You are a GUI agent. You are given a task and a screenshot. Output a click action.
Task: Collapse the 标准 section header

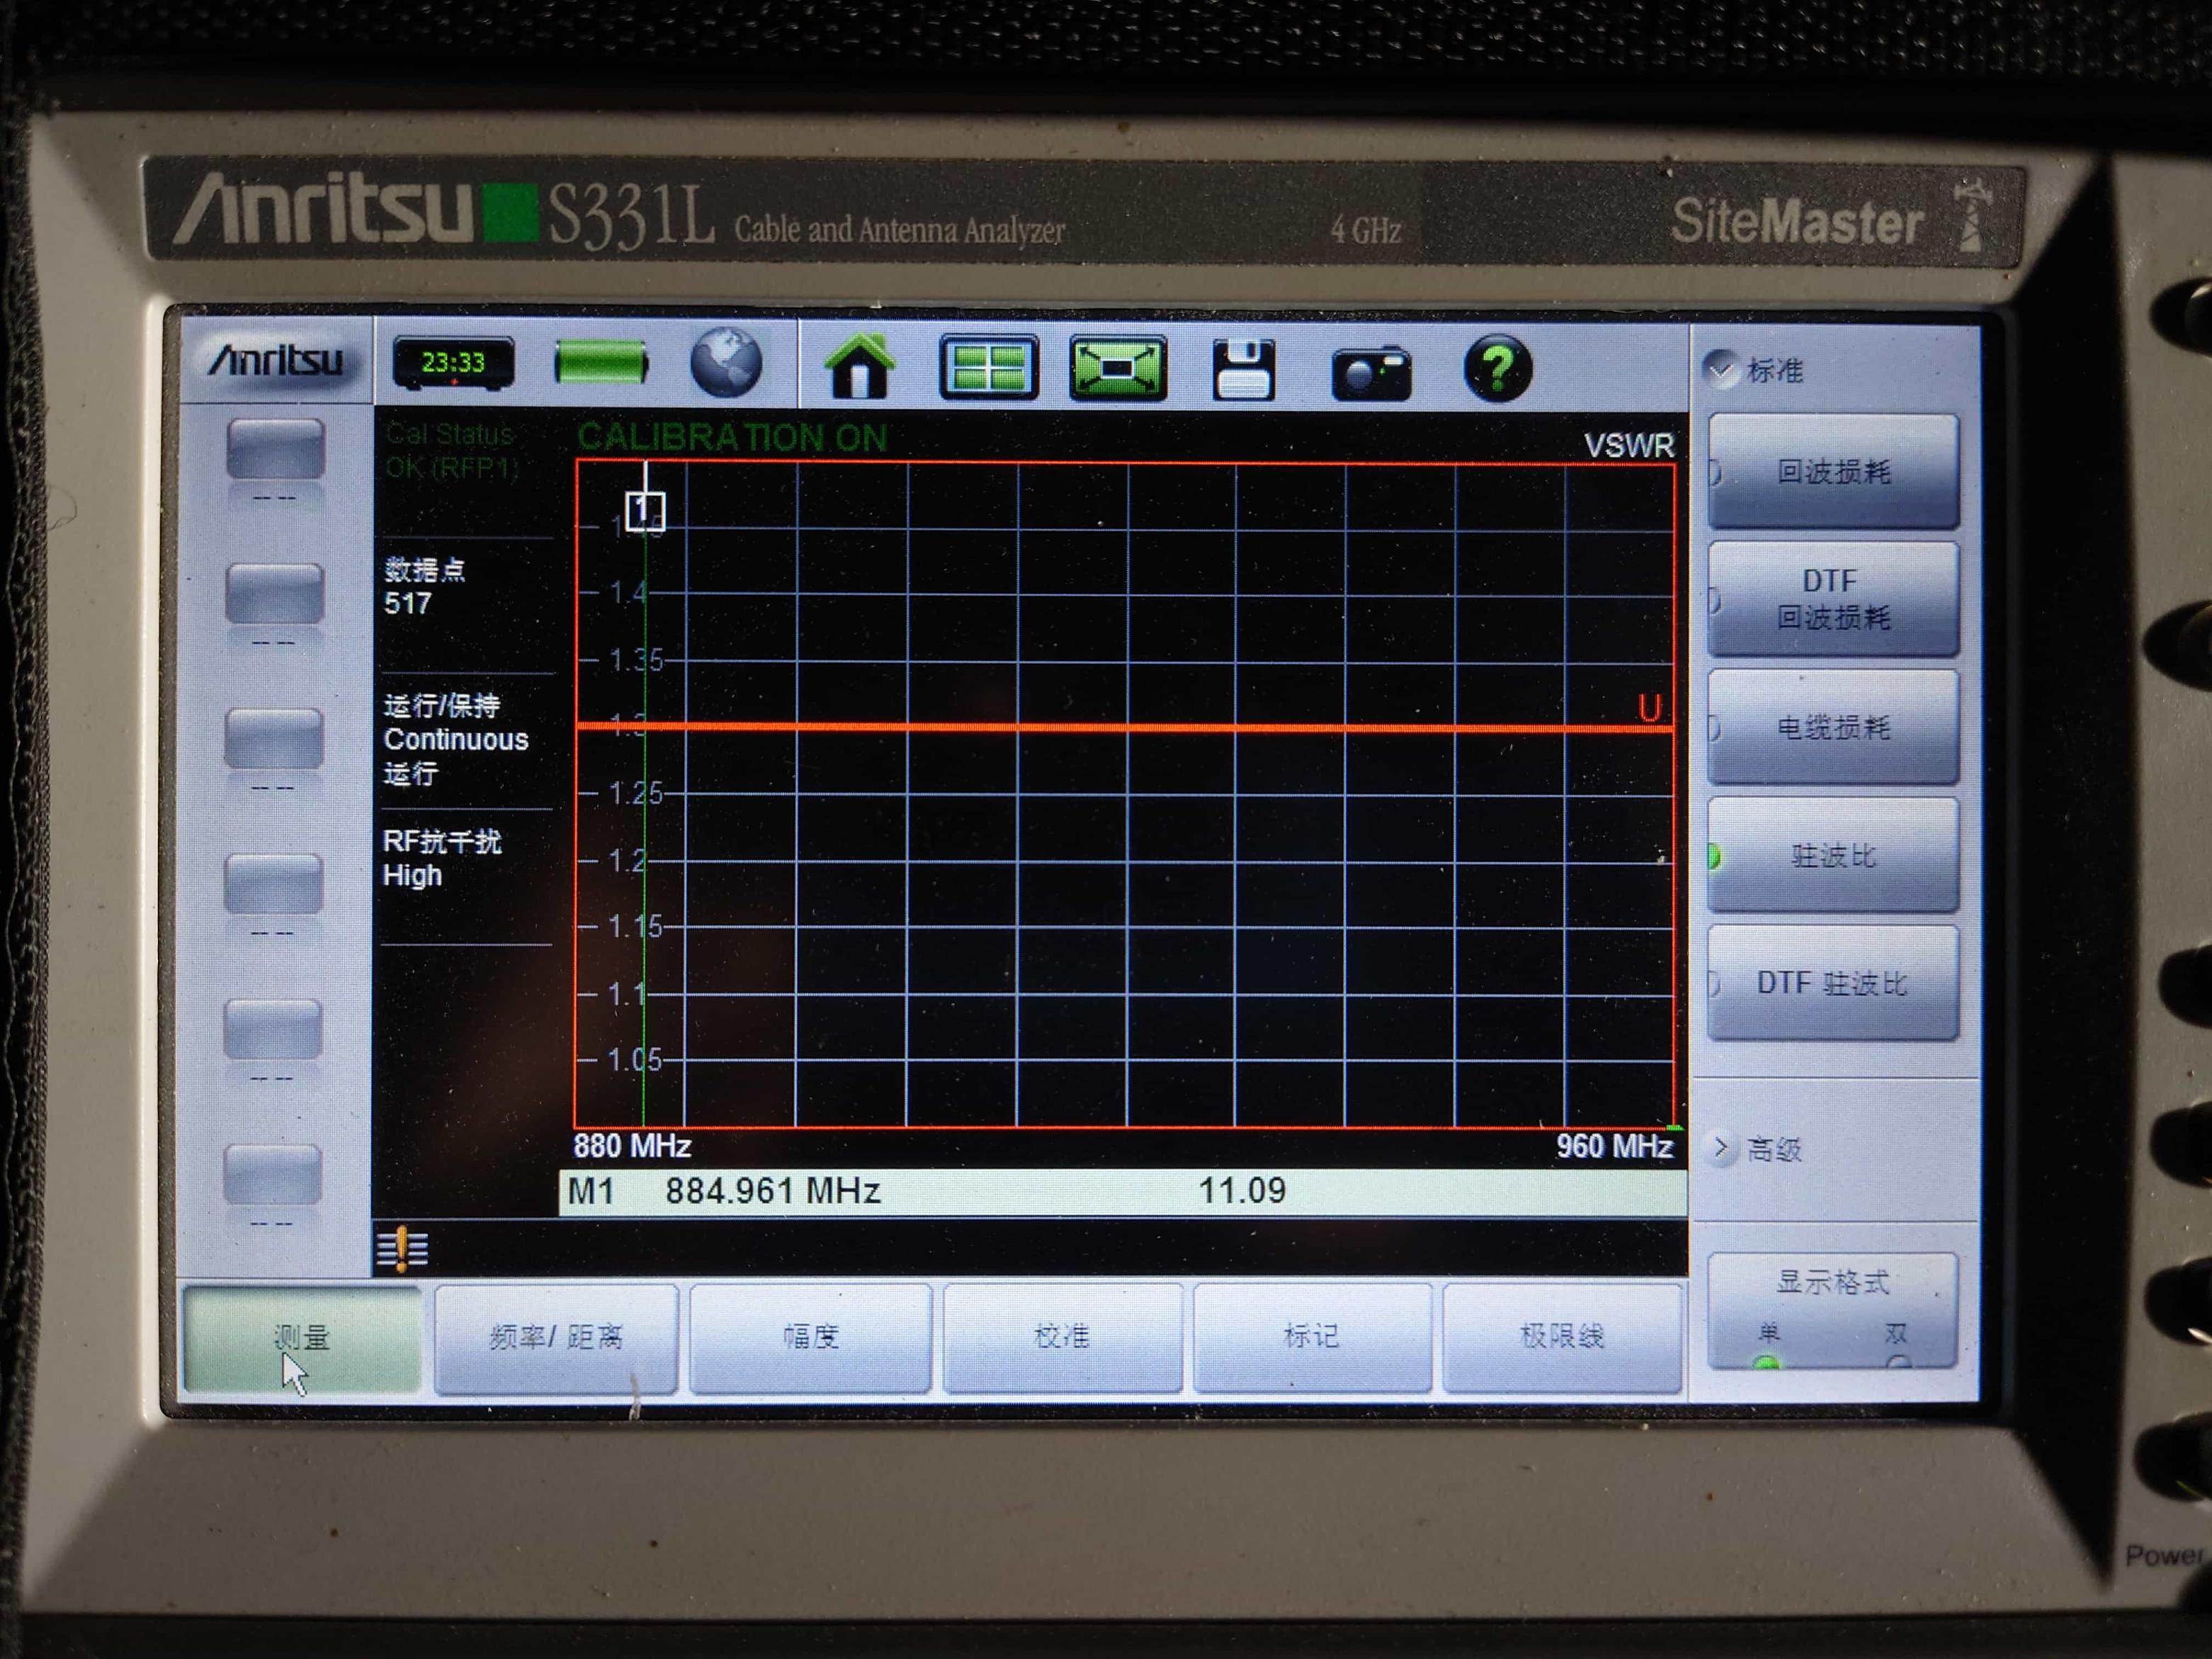click(1760, 370)
